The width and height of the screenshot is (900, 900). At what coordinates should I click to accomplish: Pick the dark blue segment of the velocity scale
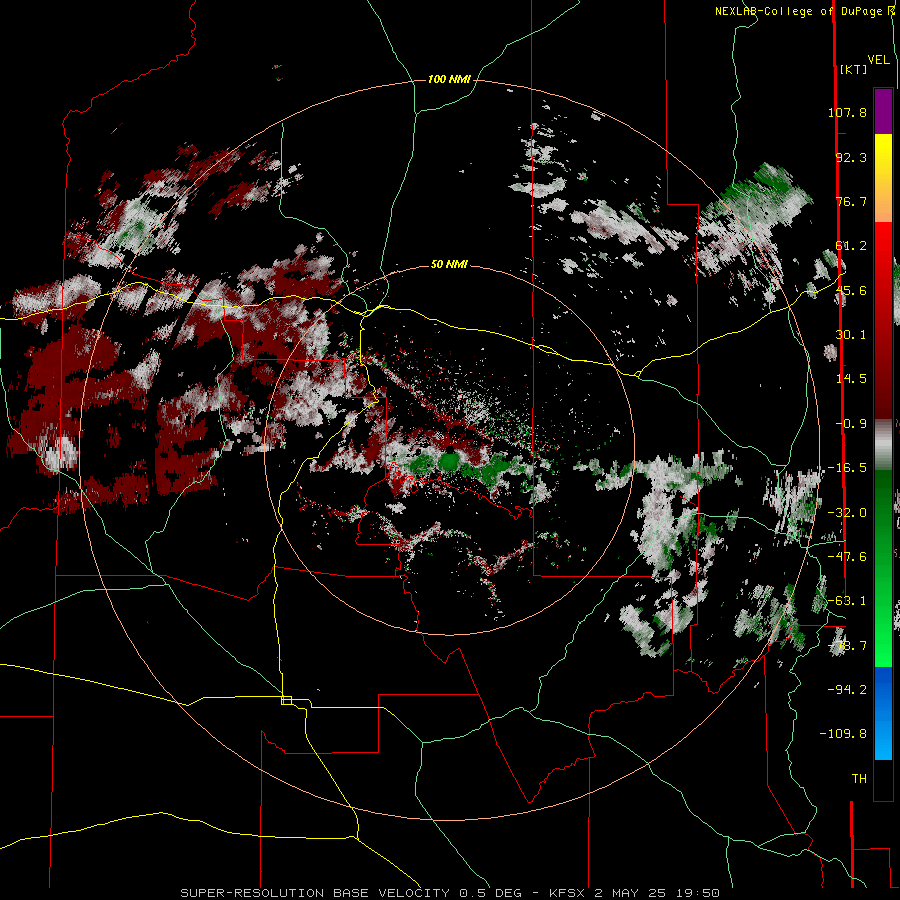click(x=883, y=689)
